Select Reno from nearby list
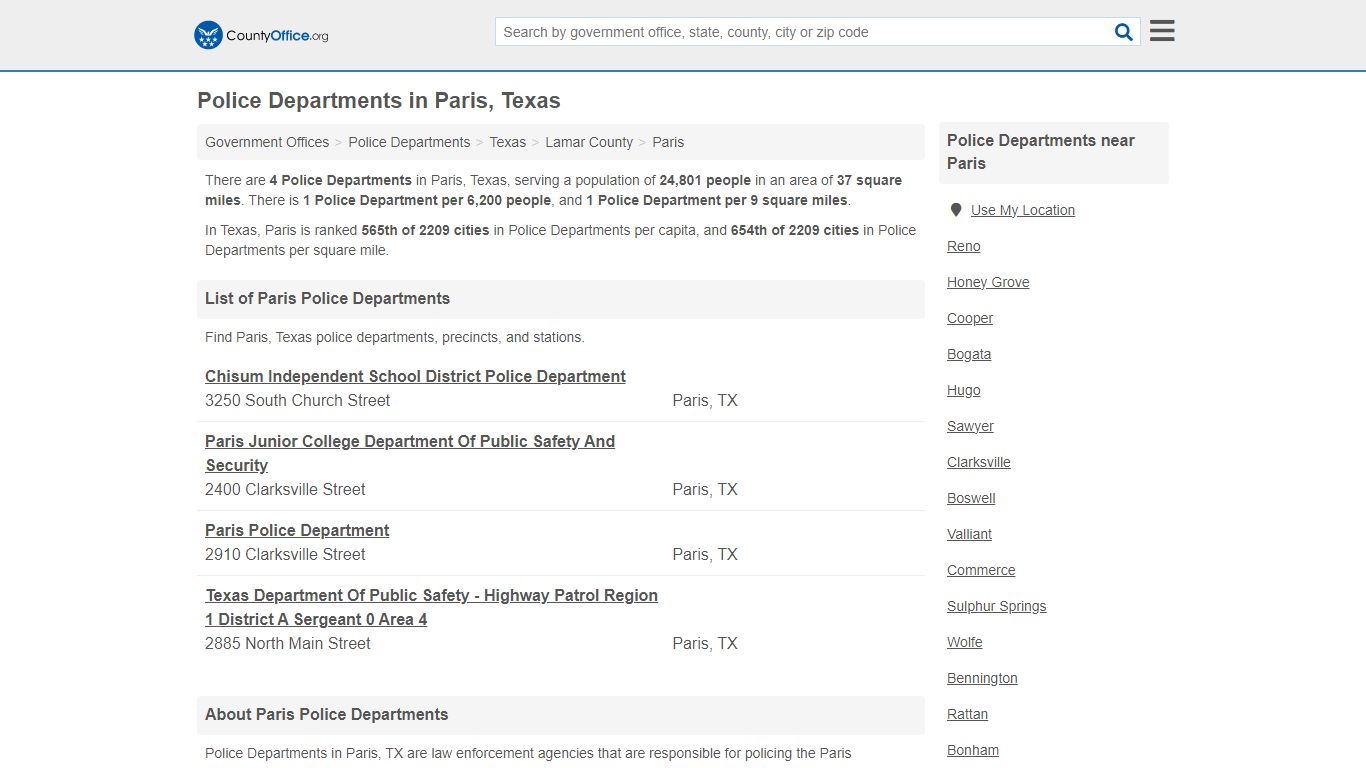 (964, 246)
